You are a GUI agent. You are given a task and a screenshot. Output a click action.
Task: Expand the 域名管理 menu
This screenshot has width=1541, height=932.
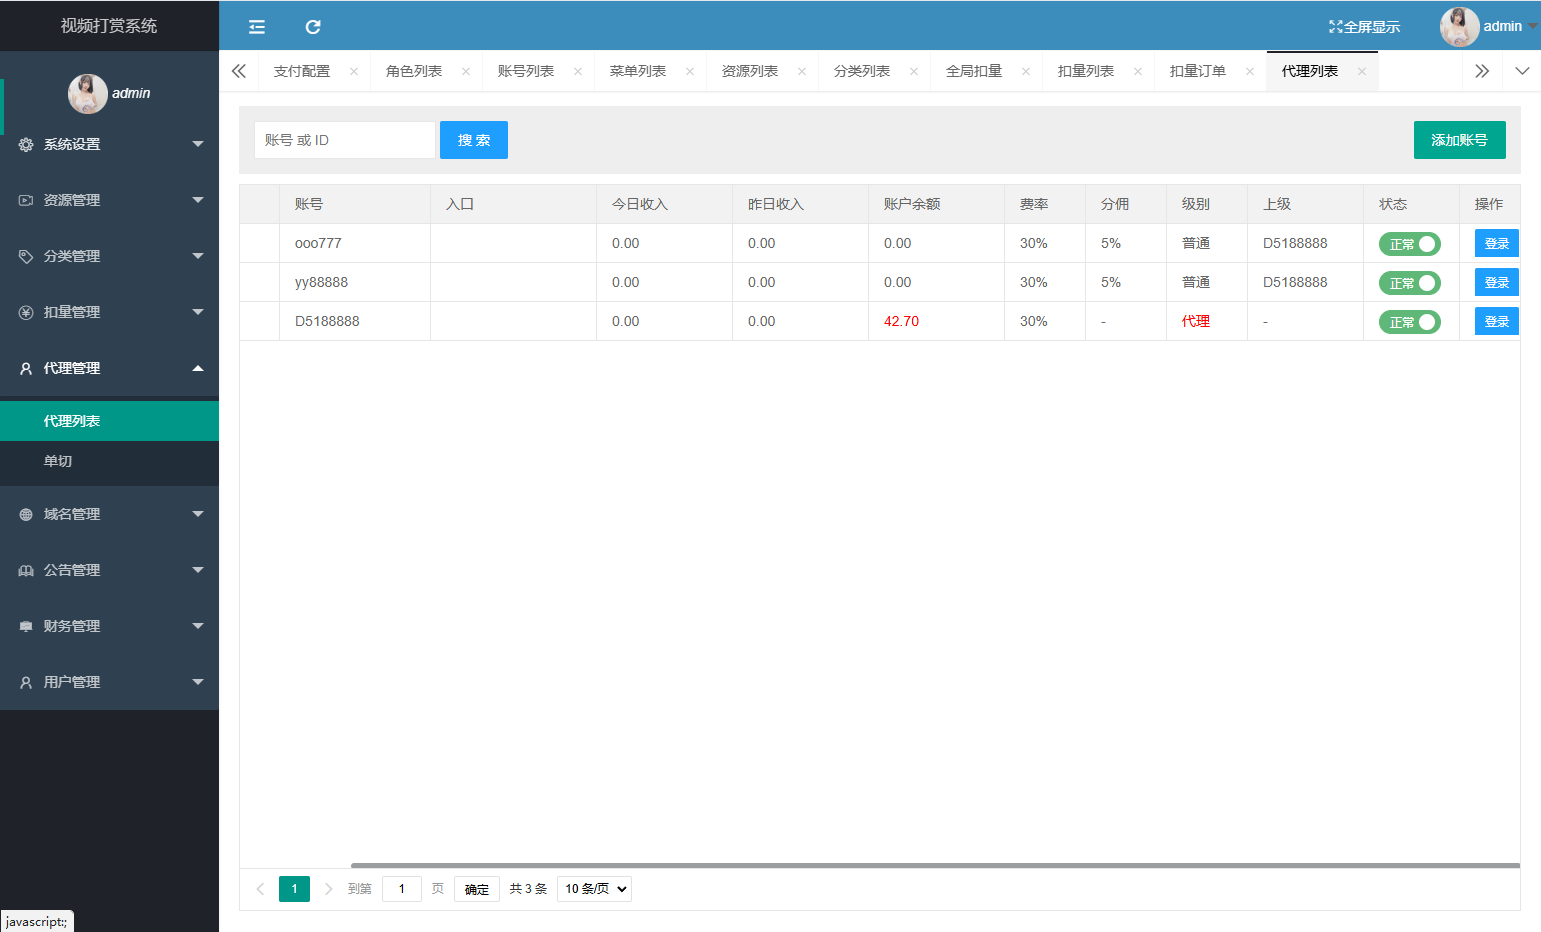[109, 515]
